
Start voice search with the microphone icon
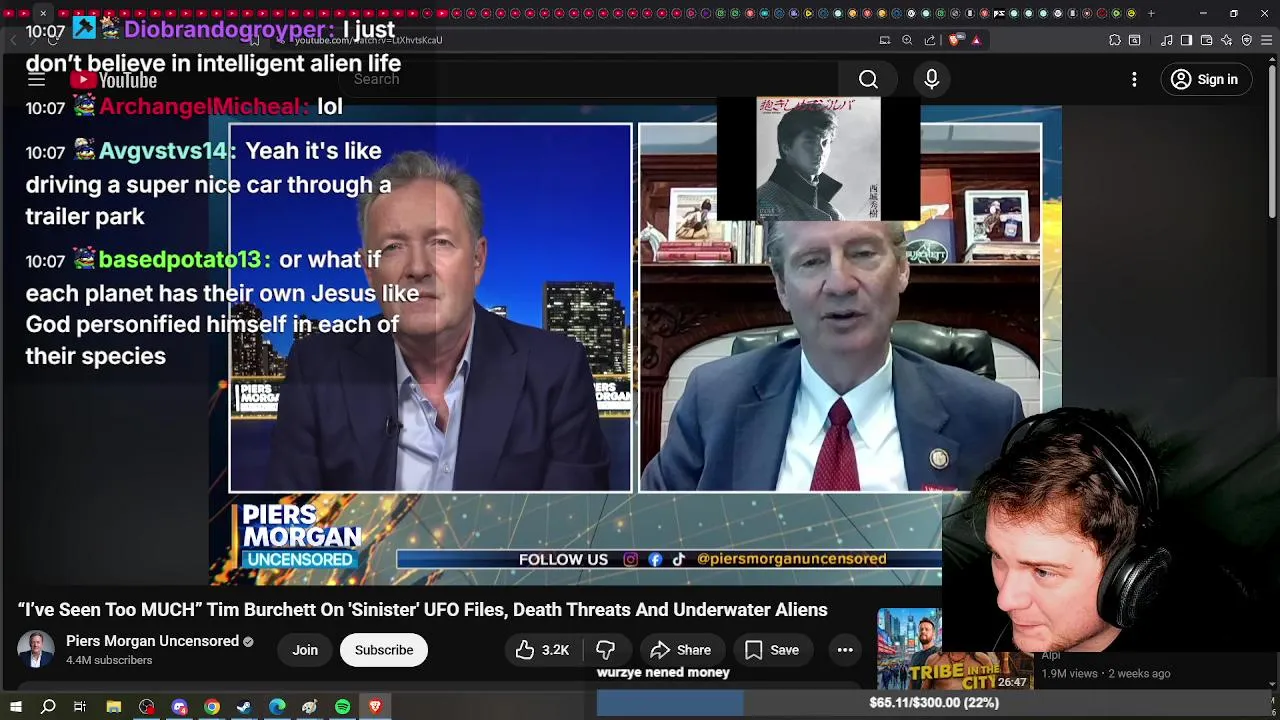tap(931, 80)
